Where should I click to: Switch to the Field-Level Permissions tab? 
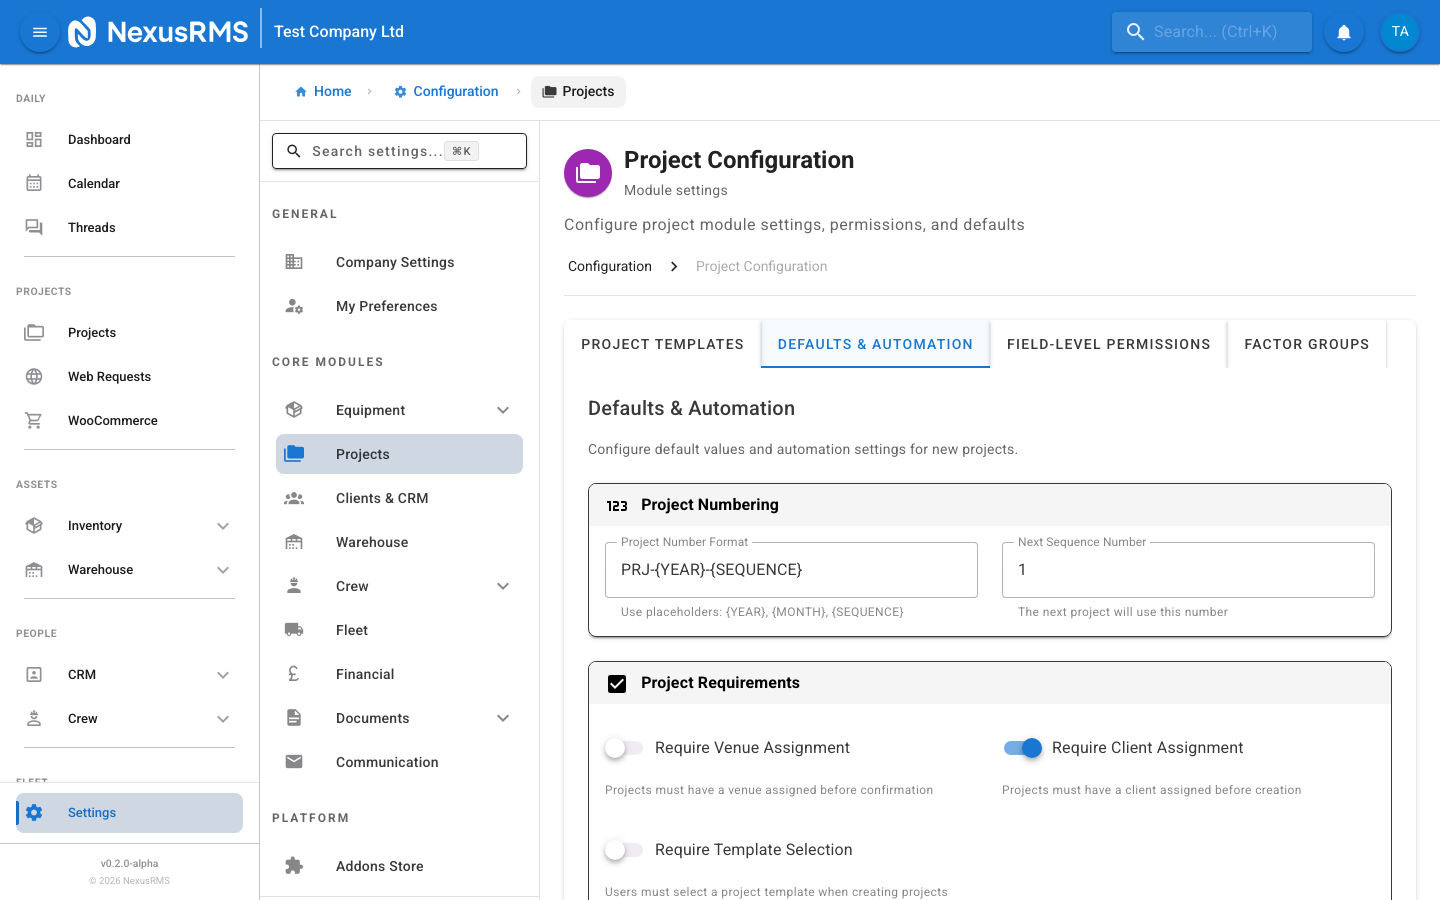pos(1108,344)
